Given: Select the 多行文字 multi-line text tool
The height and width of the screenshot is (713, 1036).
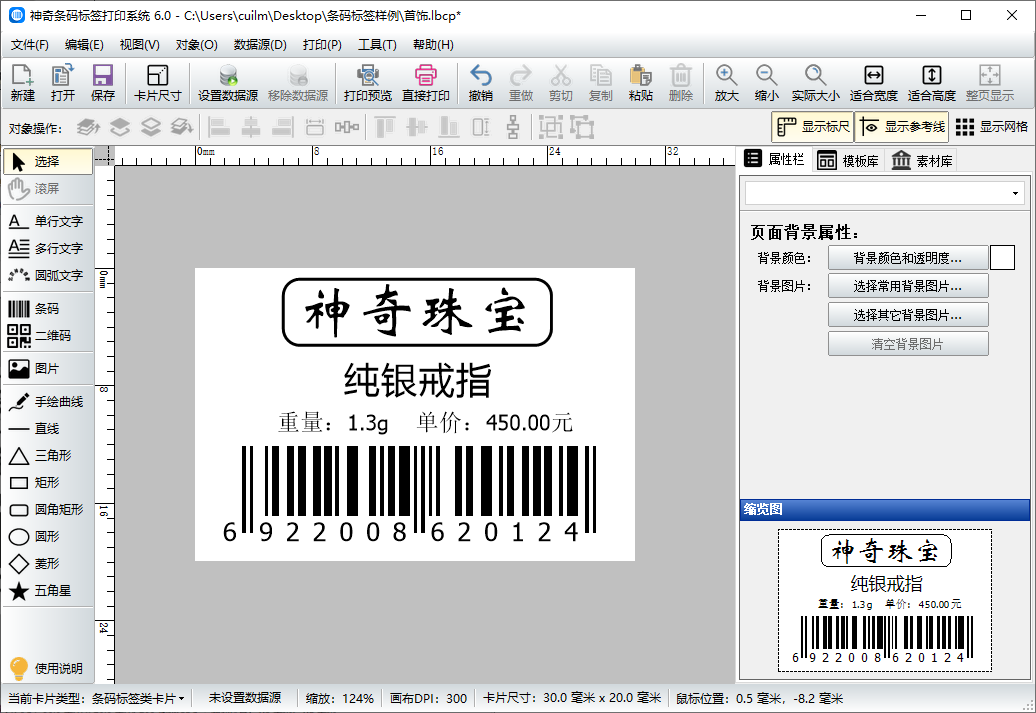Looking at the screenshot, I should click(47, 248).
